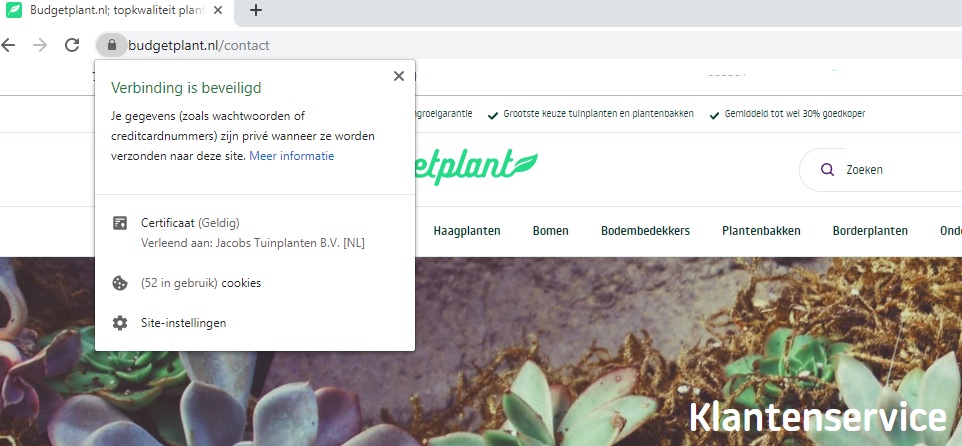Close the Budgetplant.nl browser tab
The image size is (962, 446).
[218, 10]
